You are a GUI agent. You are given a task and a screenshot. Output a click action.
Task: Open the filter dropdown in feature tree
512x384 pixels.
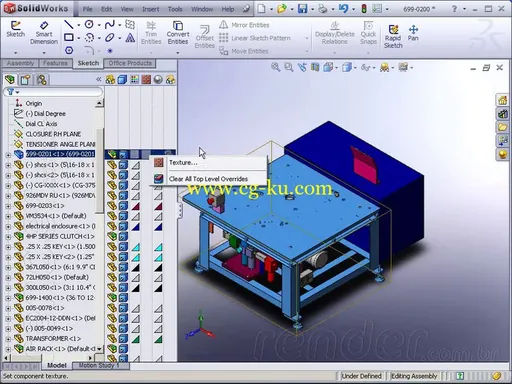17,92
